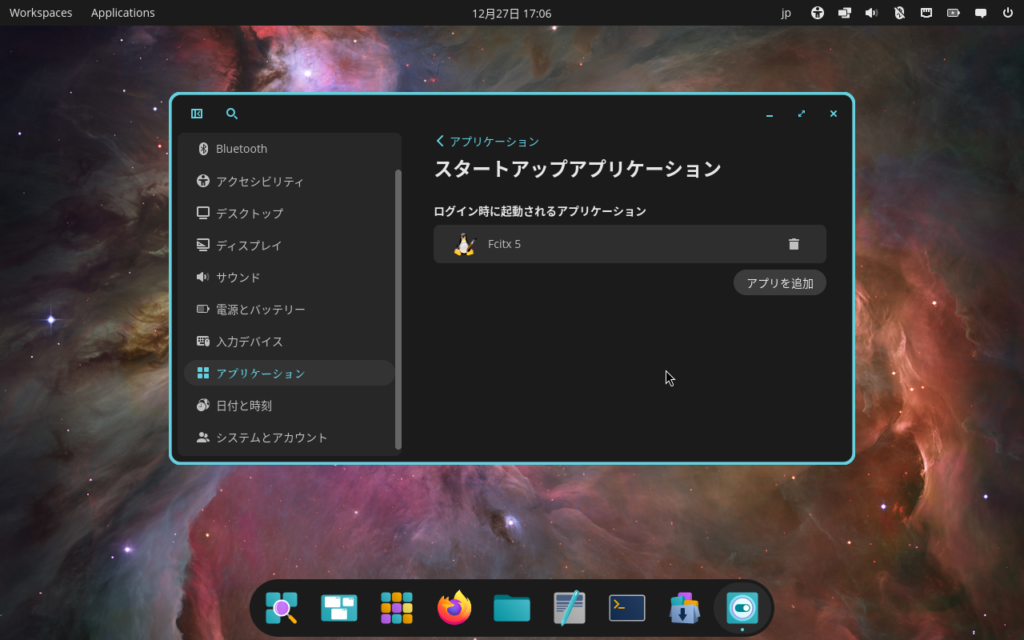1024x640 pixels.
Task: Open the デスクトップ settings category
Action: 249,214
